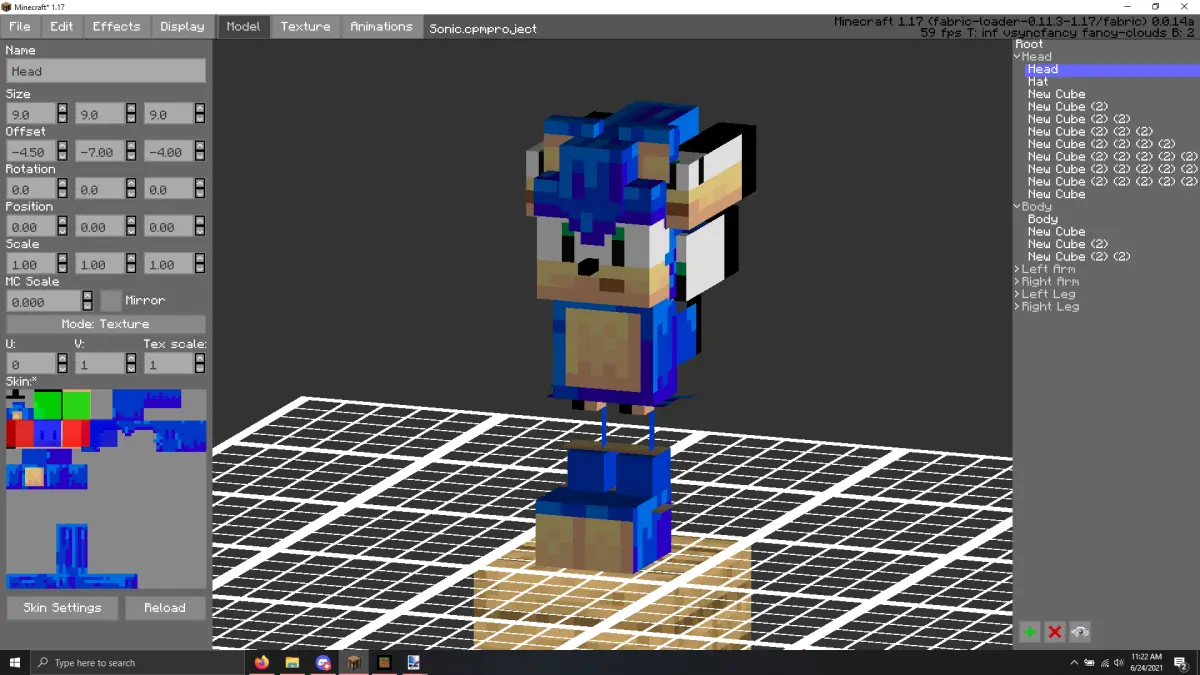
Task: Click the red X delete-element button
Action: coord(1054,632)
